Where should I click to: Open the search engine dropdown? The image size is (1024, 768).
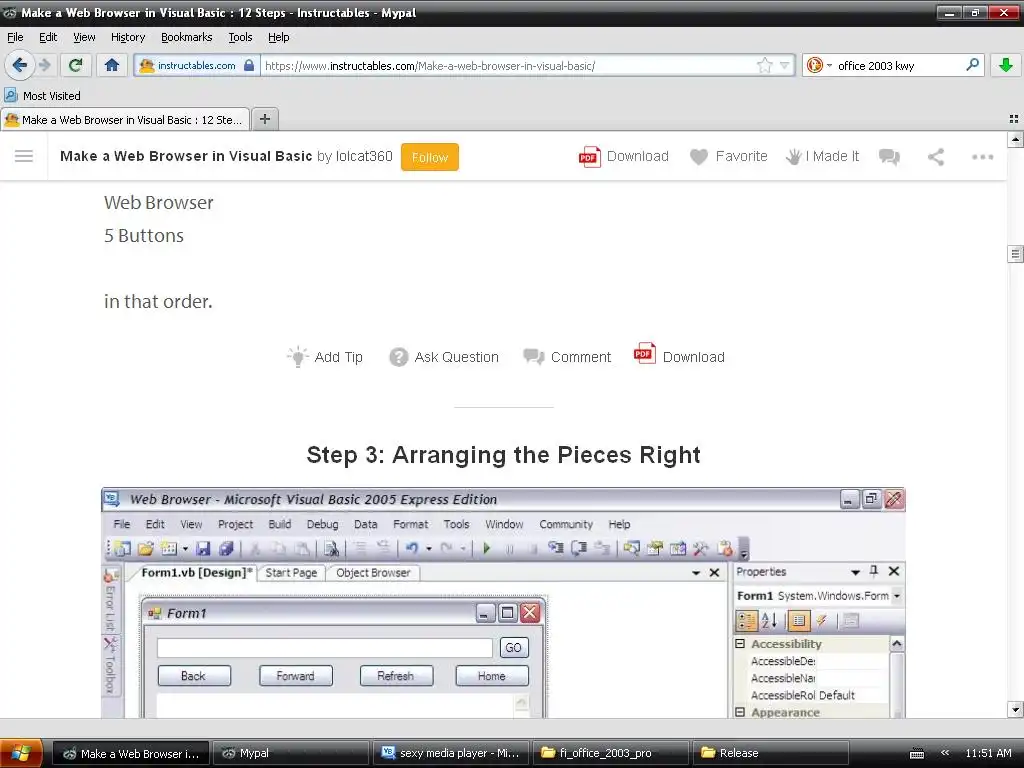[x=829, y=65]
